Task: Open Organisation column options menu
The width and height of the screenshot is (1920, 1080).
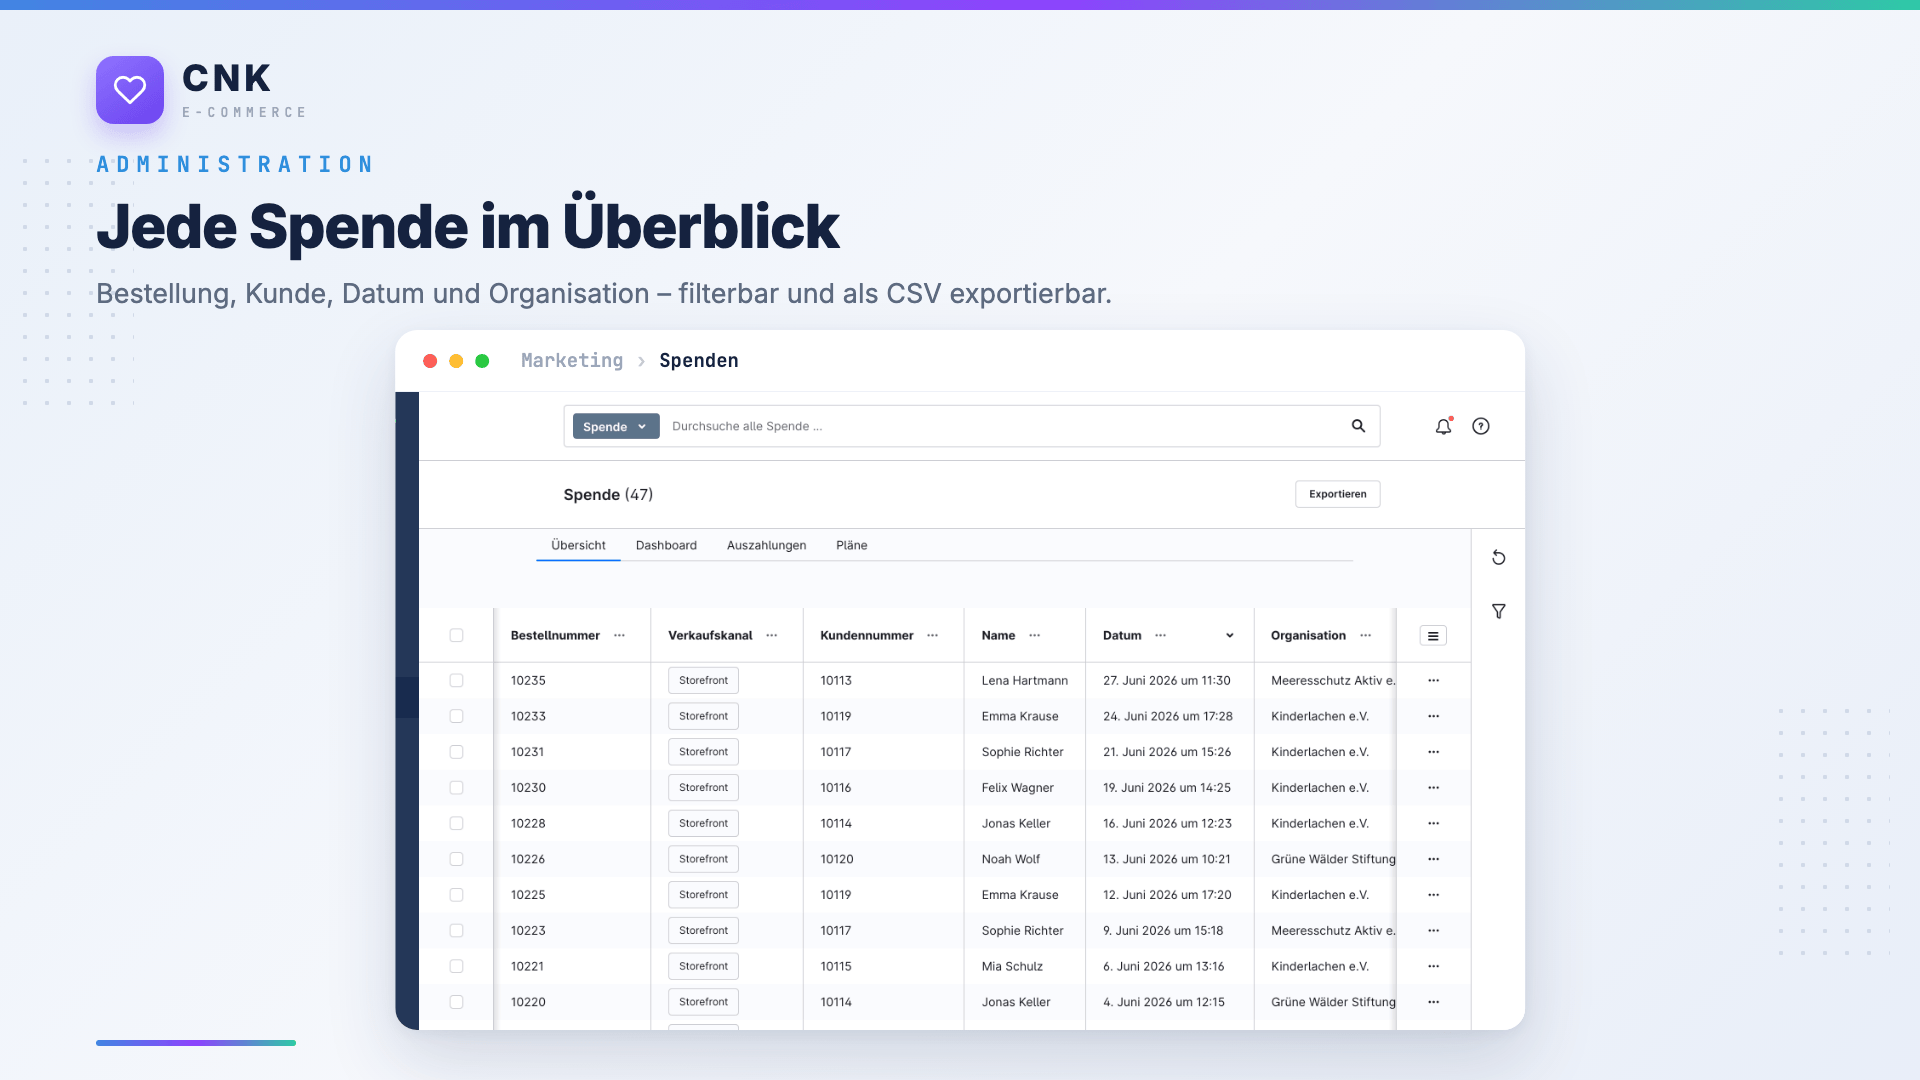Action: [1365, 635]
